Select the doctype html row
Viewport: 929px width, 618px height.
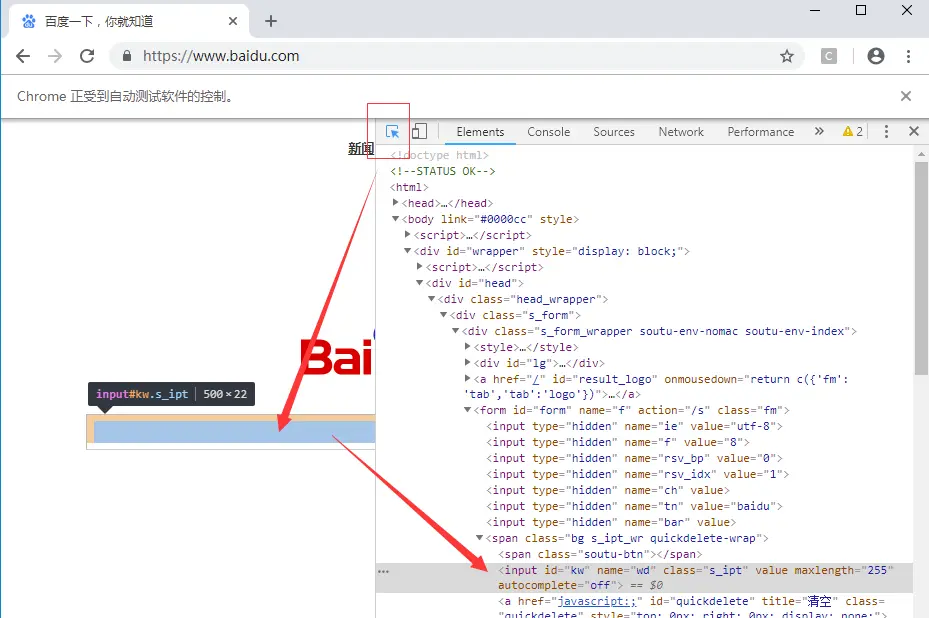tap(440, 155)
